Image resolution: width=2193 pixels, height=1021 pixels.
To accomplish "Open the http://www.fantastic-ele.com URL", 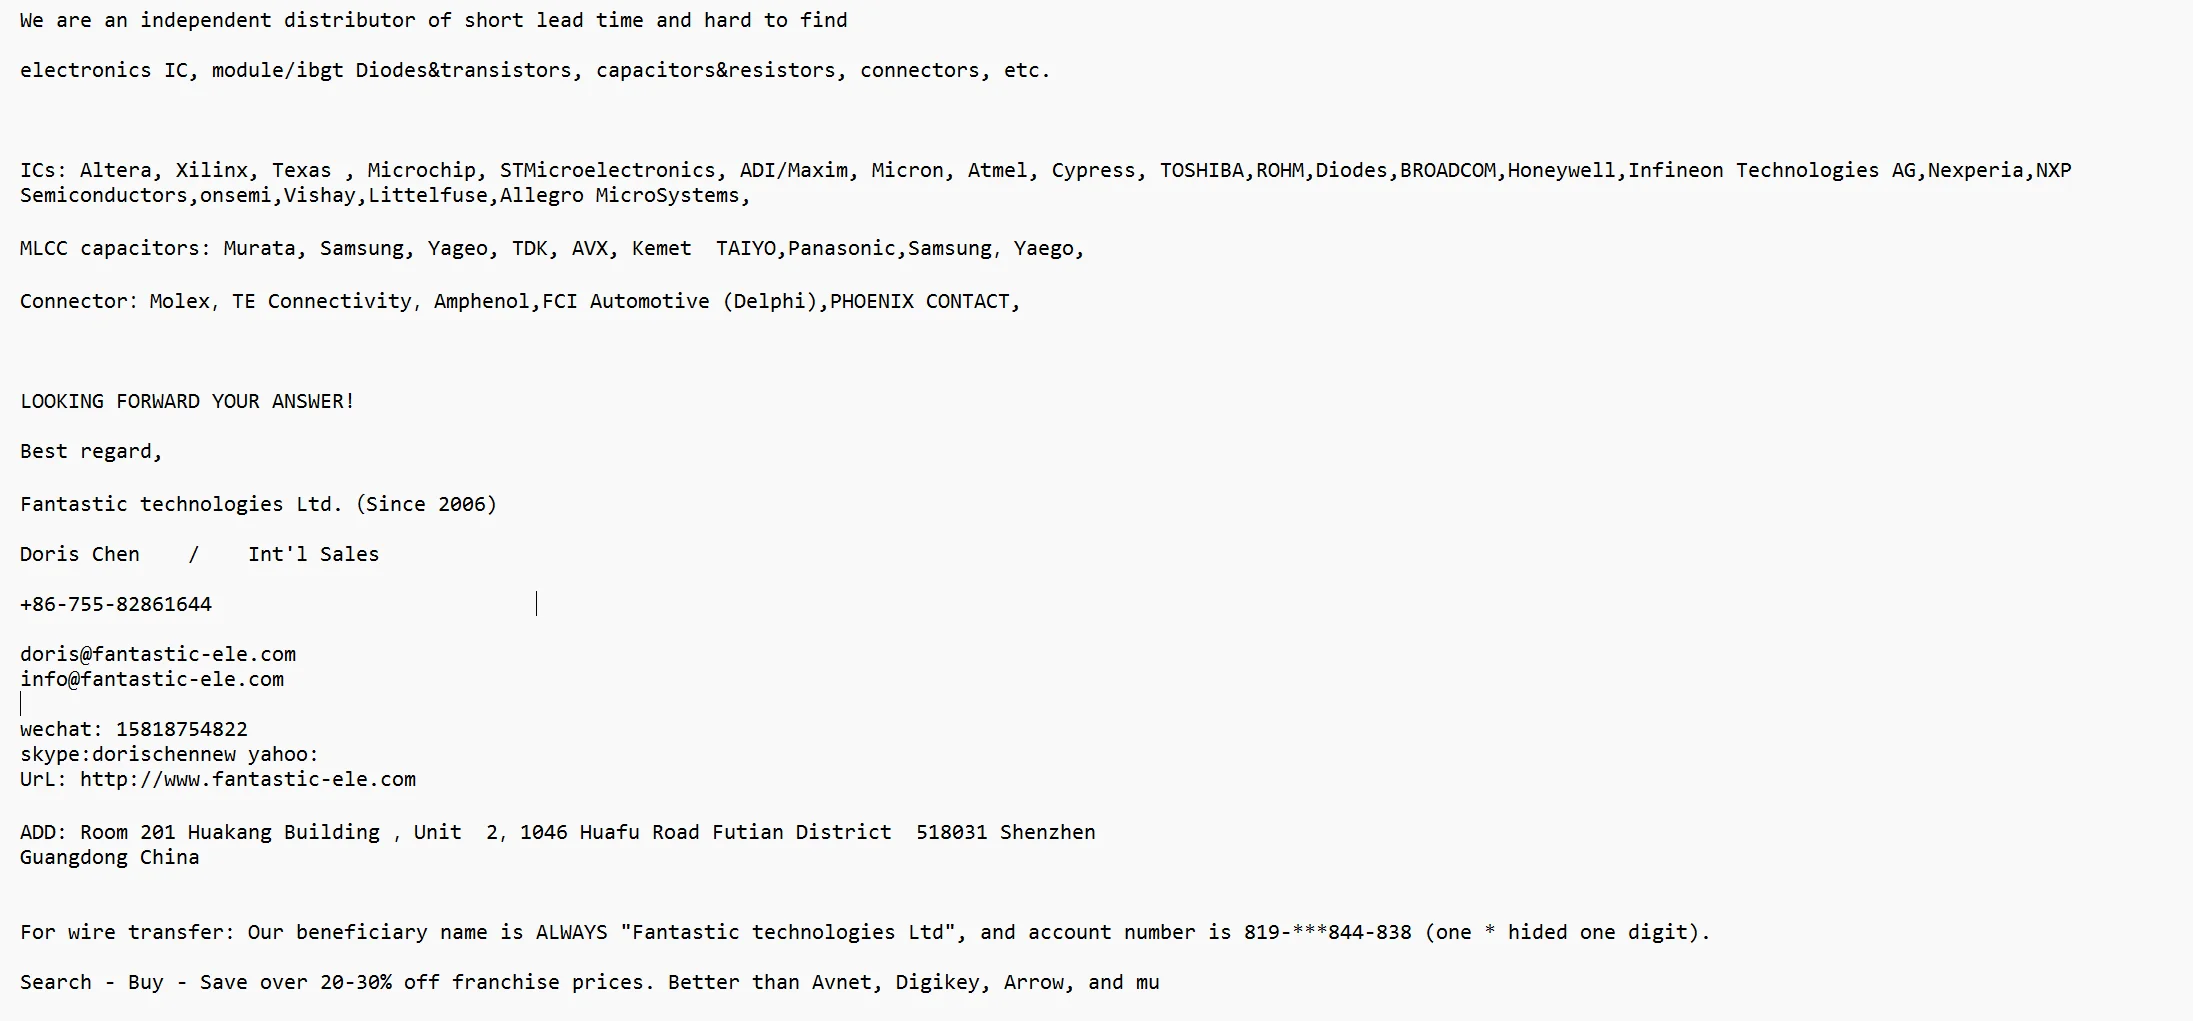I will pyautogui.click(x=248, y=779).
